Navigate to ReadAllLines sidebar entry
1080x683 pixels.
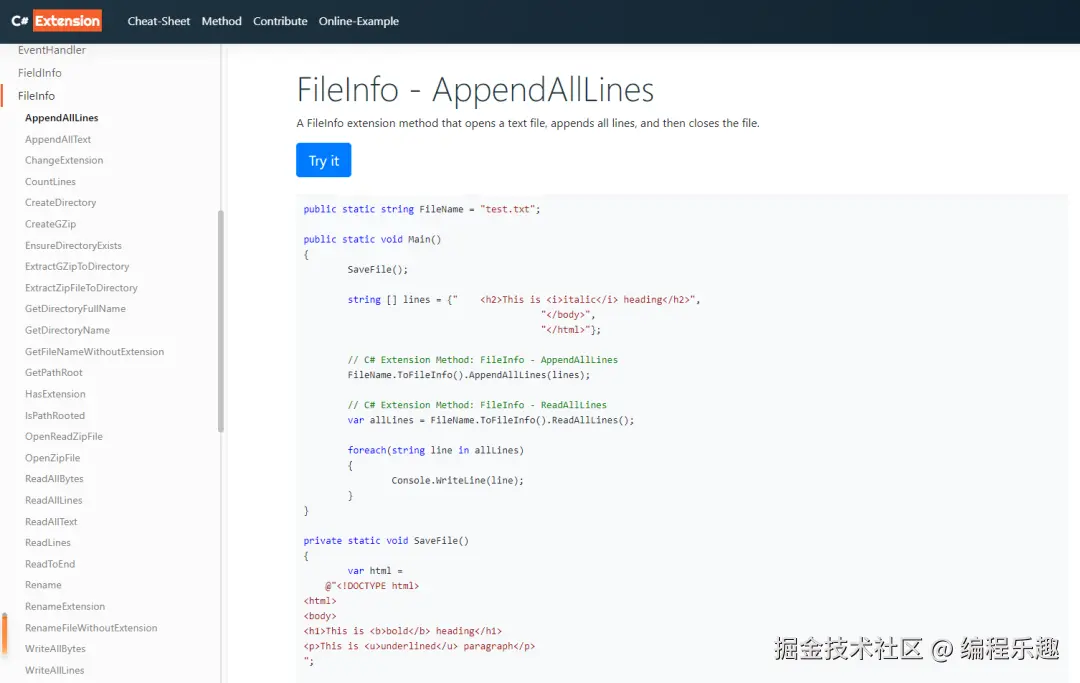54,500
